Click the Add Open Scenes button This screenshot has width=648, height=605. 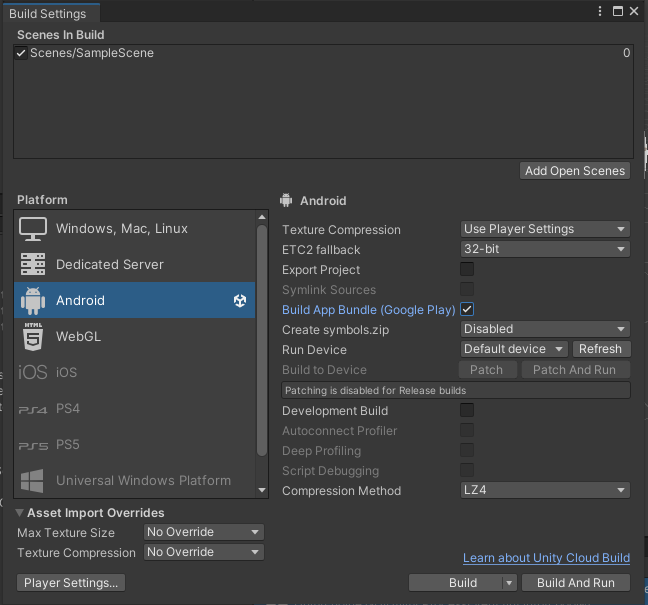(575, 171)
